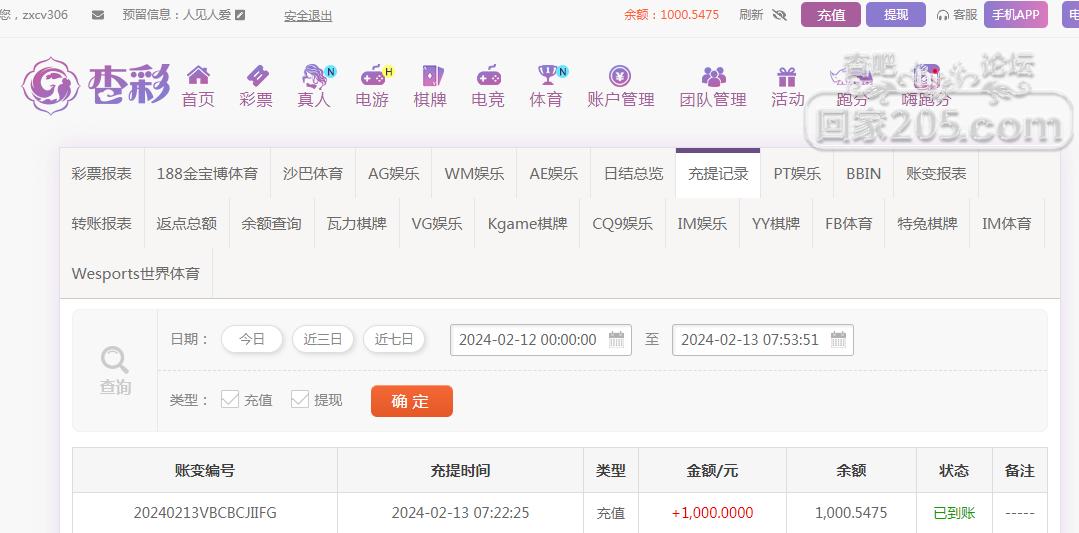Screen dimensions: 1079x533
Task: Select the 近三日 date range option
Action: click(x=323, y=339)
